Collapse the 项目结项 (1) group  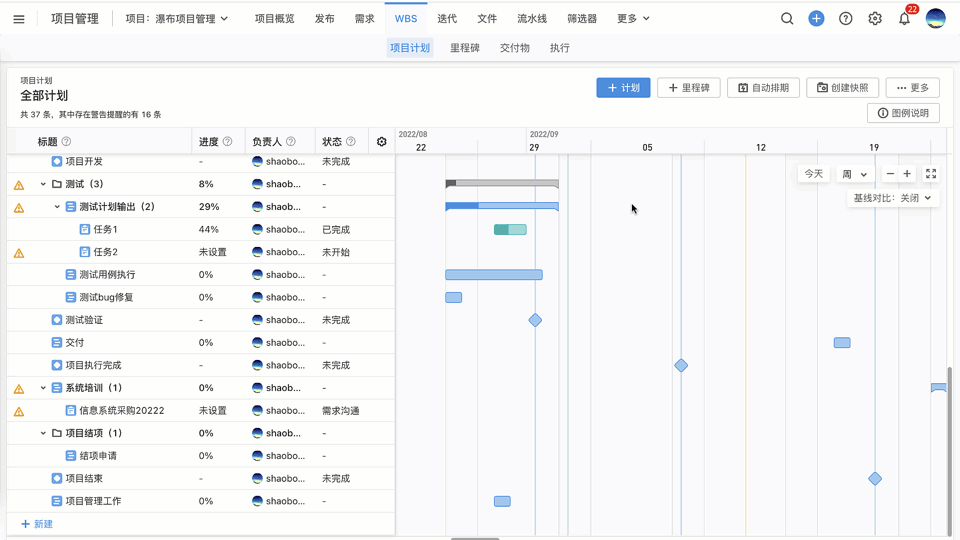pyautogui.click(x=43, y=433)
